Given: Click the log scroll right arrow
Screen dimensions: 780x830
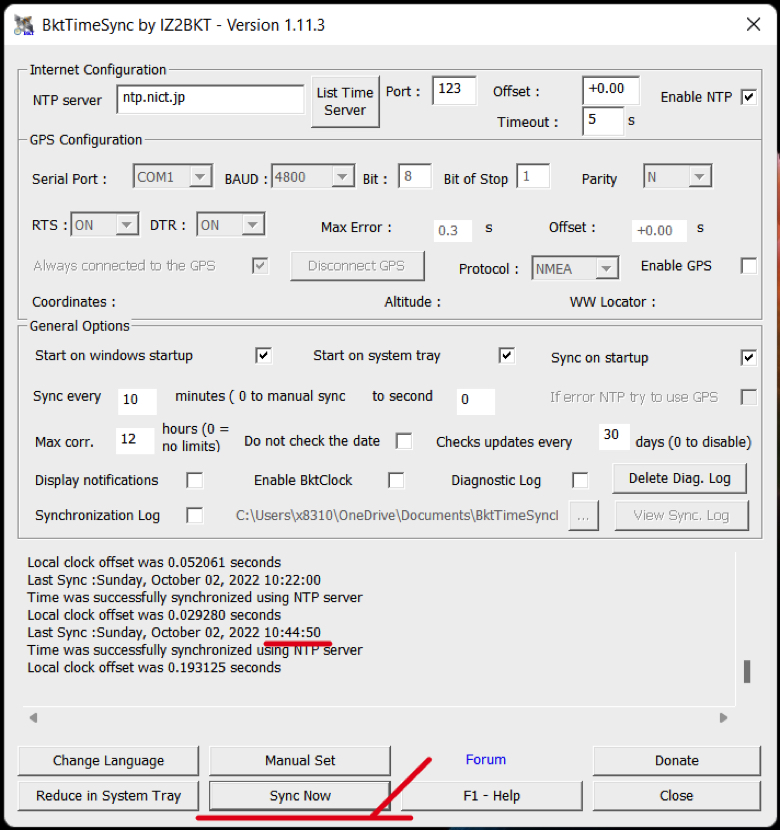Looking at the screenshot, I should click(x=723, y=718).
